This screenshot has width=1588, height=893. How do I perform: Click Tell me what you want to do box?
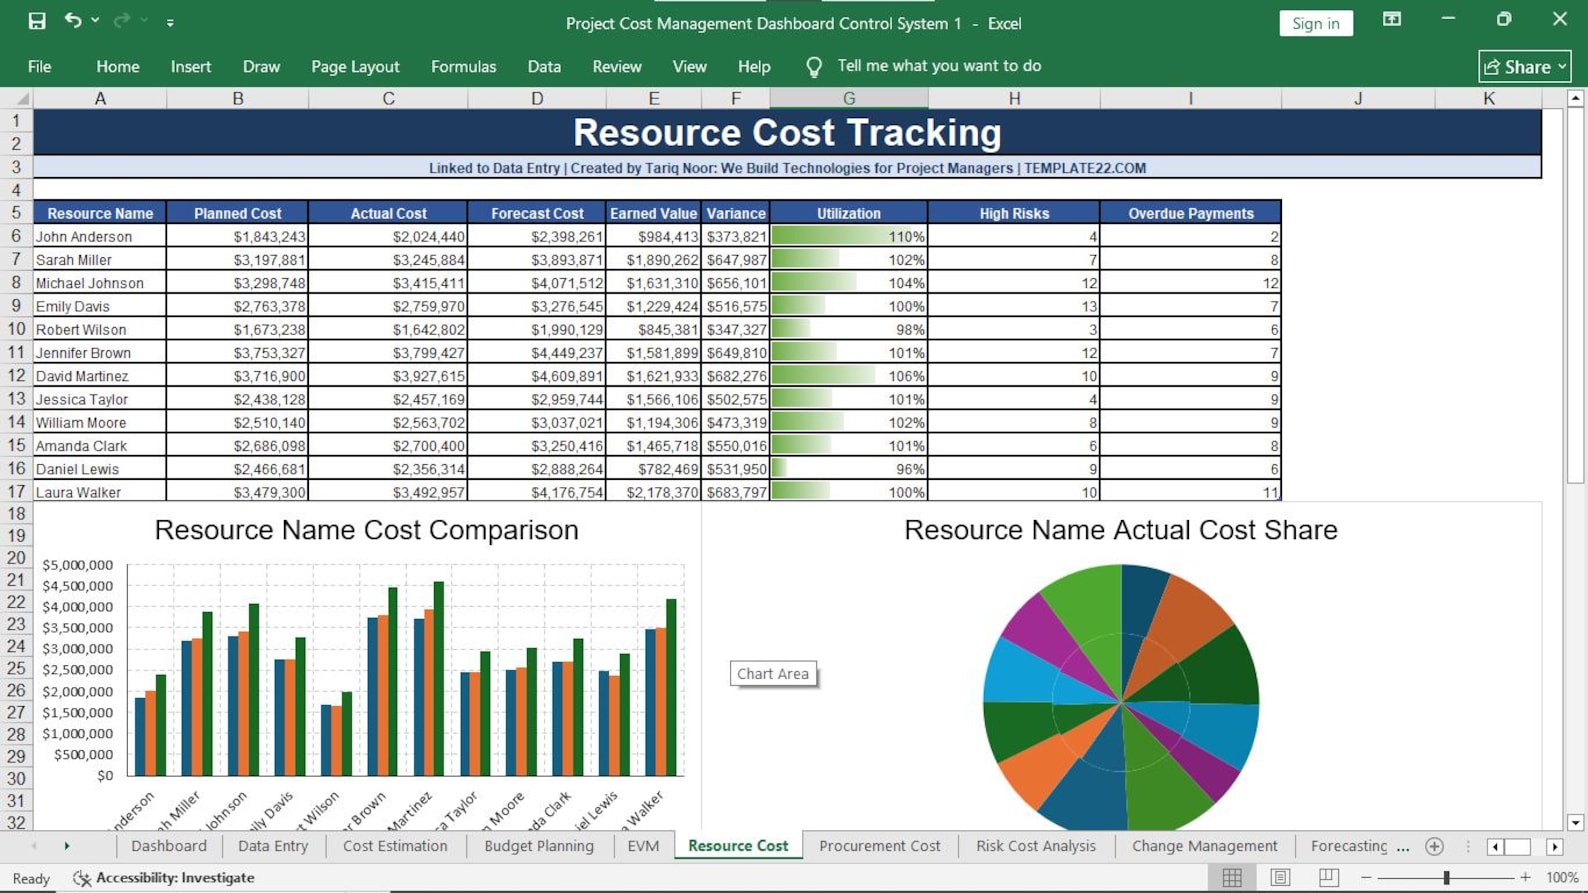tap(939, 66)
